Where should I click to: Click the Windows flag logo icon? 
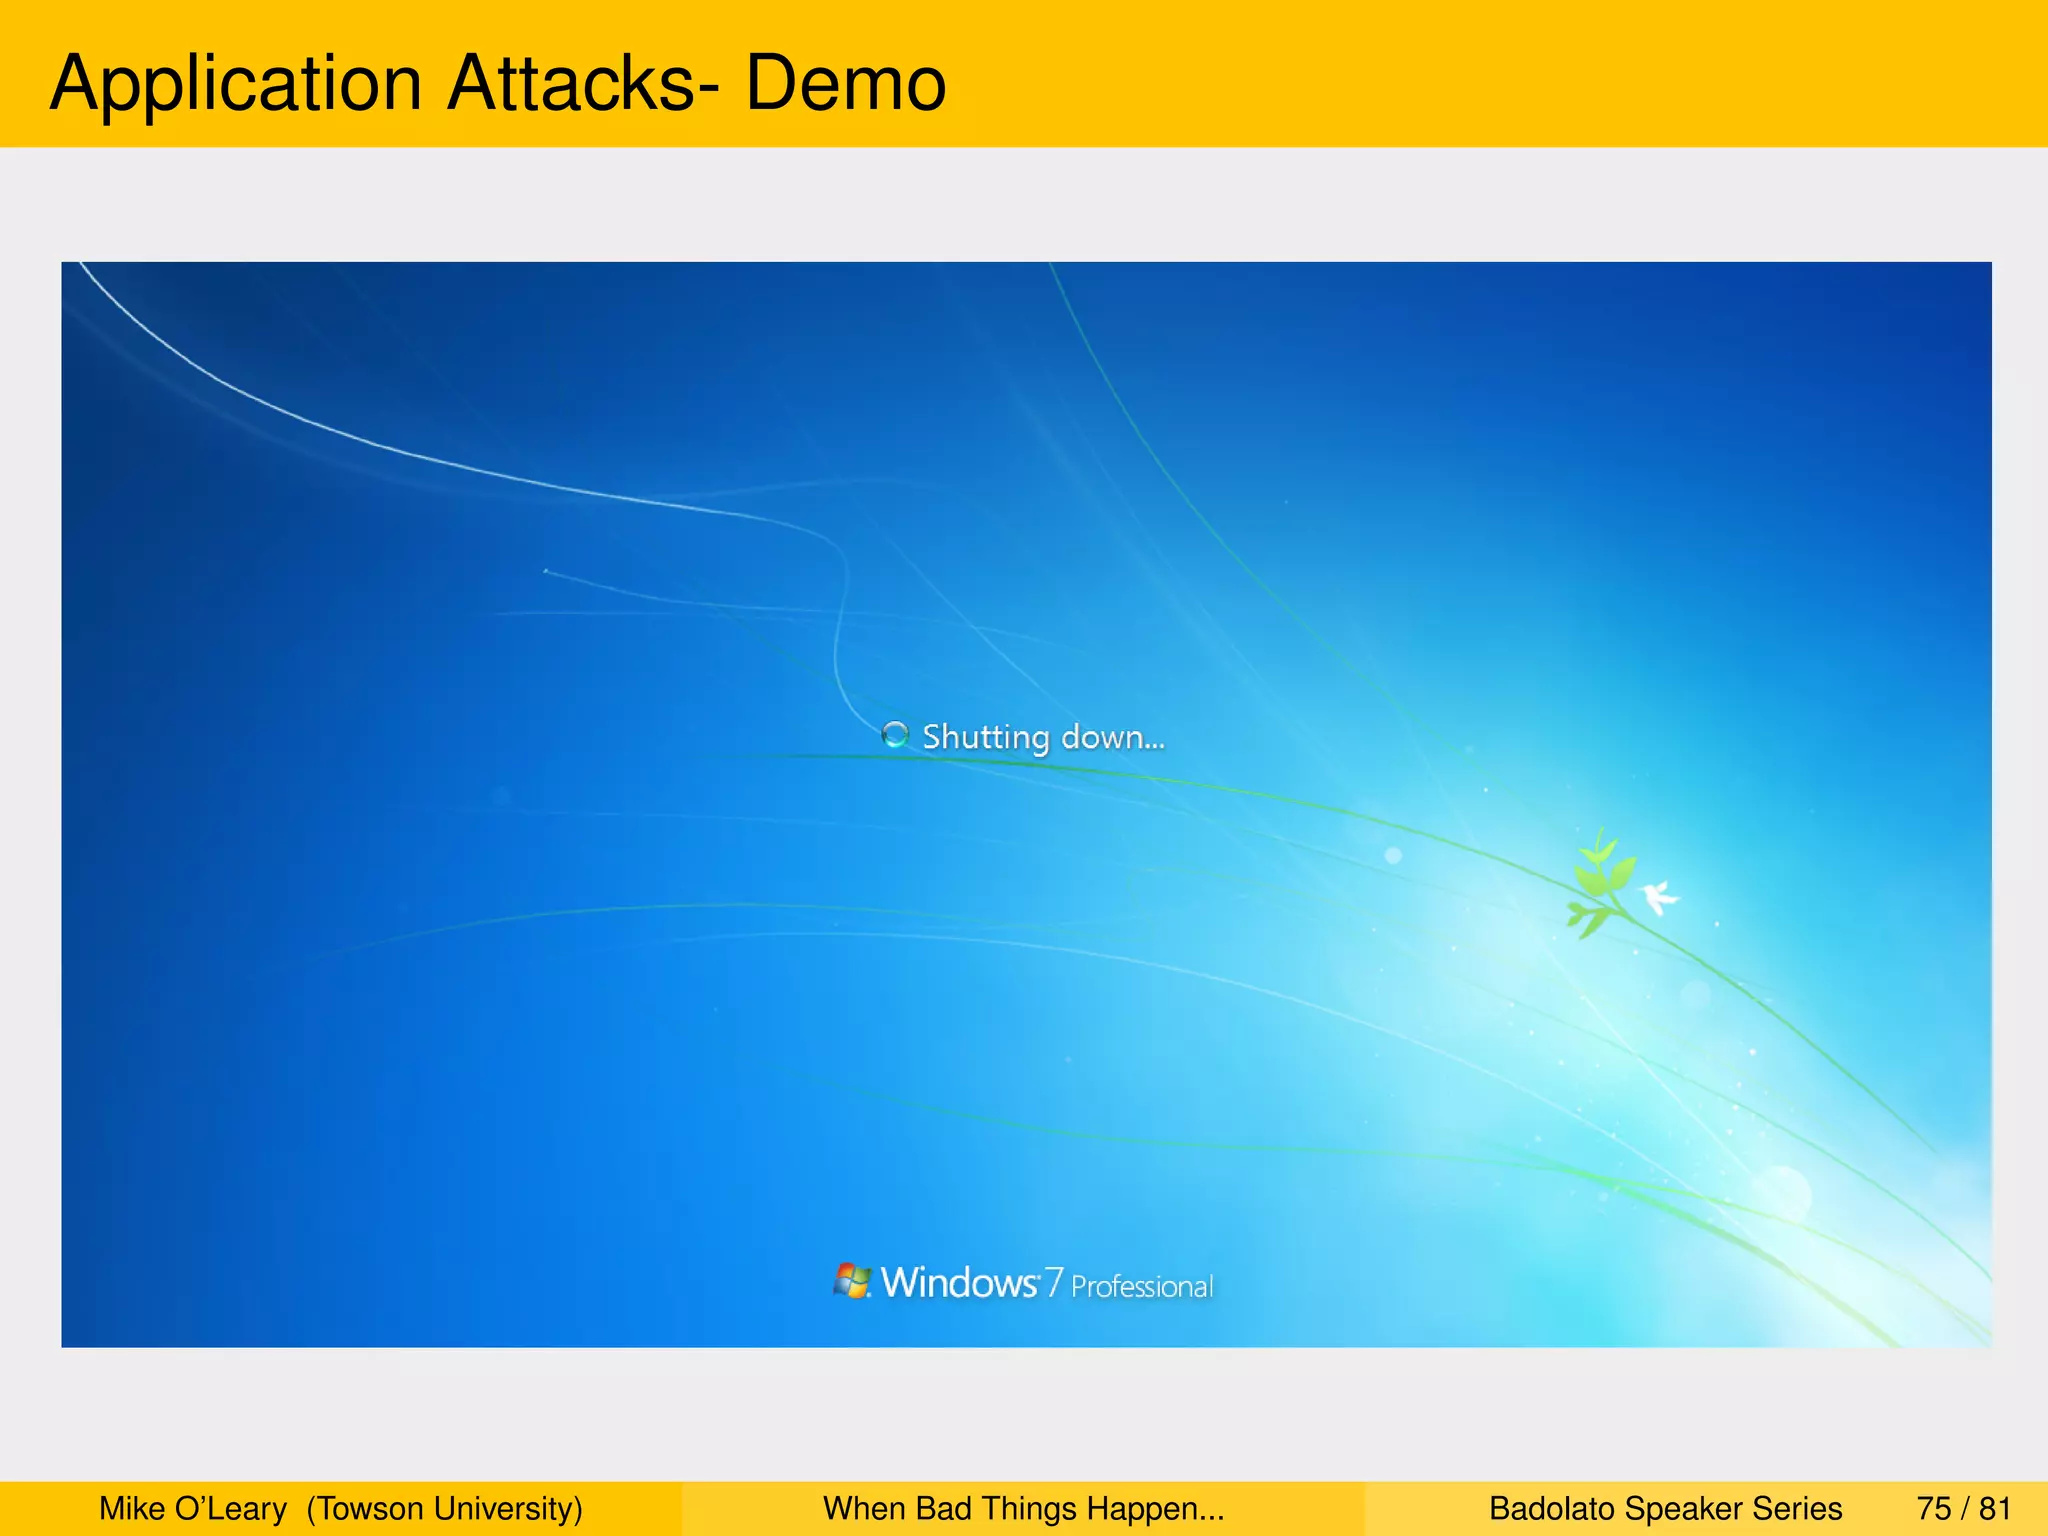pos(852,1281)
